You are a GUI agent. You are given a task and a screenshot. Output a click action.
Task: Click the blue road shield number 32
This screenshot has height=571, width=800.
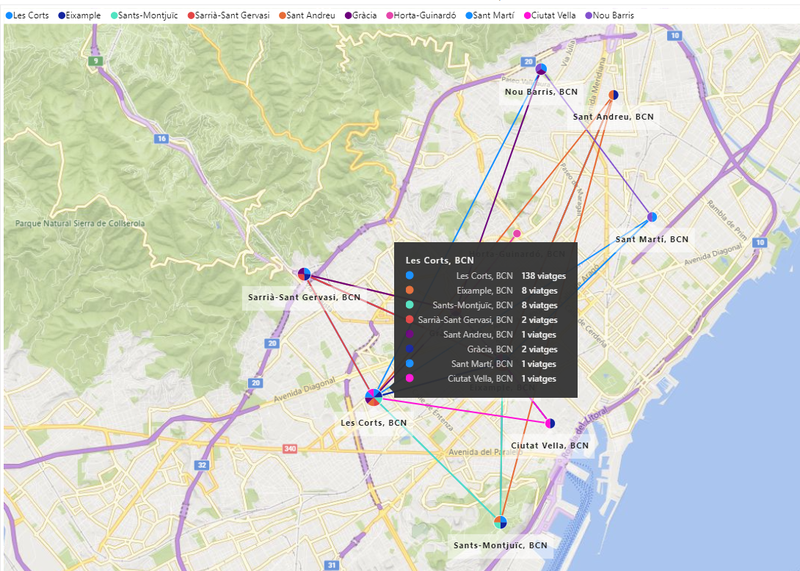click(202, 465)
